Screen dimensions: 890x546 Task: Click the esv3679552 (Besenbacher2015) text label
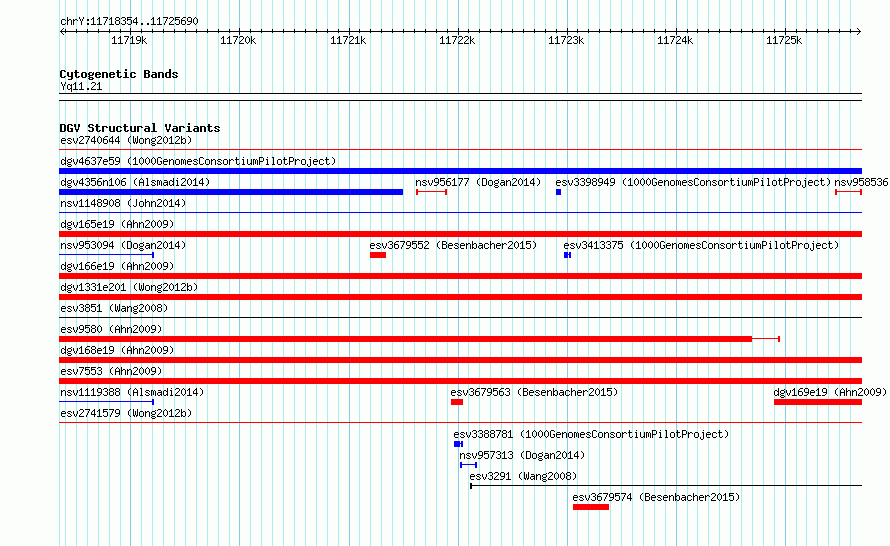click(x=453, y=245)
